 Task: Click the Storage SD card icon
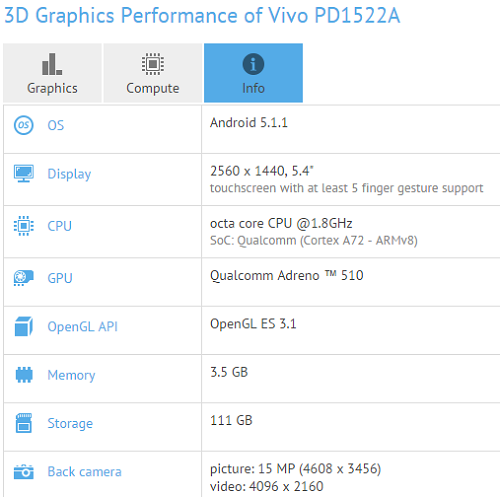[24, 423]
